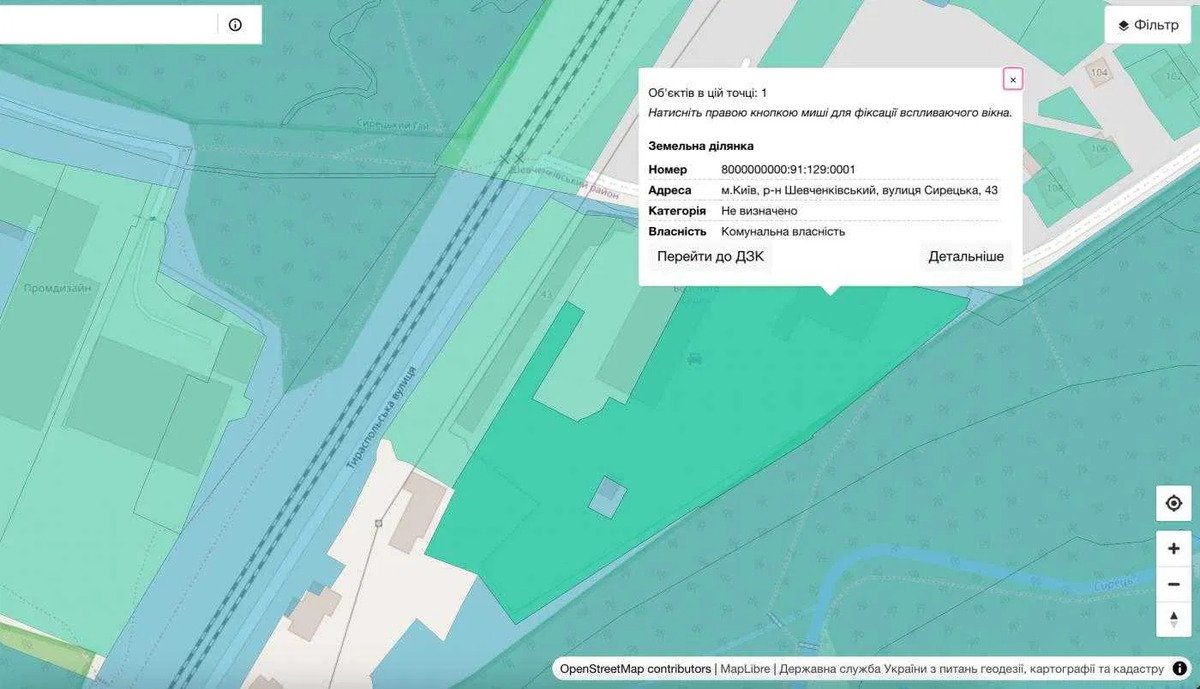Open Детальніше for the parcel
The image size is (1200, 689).
965,257
